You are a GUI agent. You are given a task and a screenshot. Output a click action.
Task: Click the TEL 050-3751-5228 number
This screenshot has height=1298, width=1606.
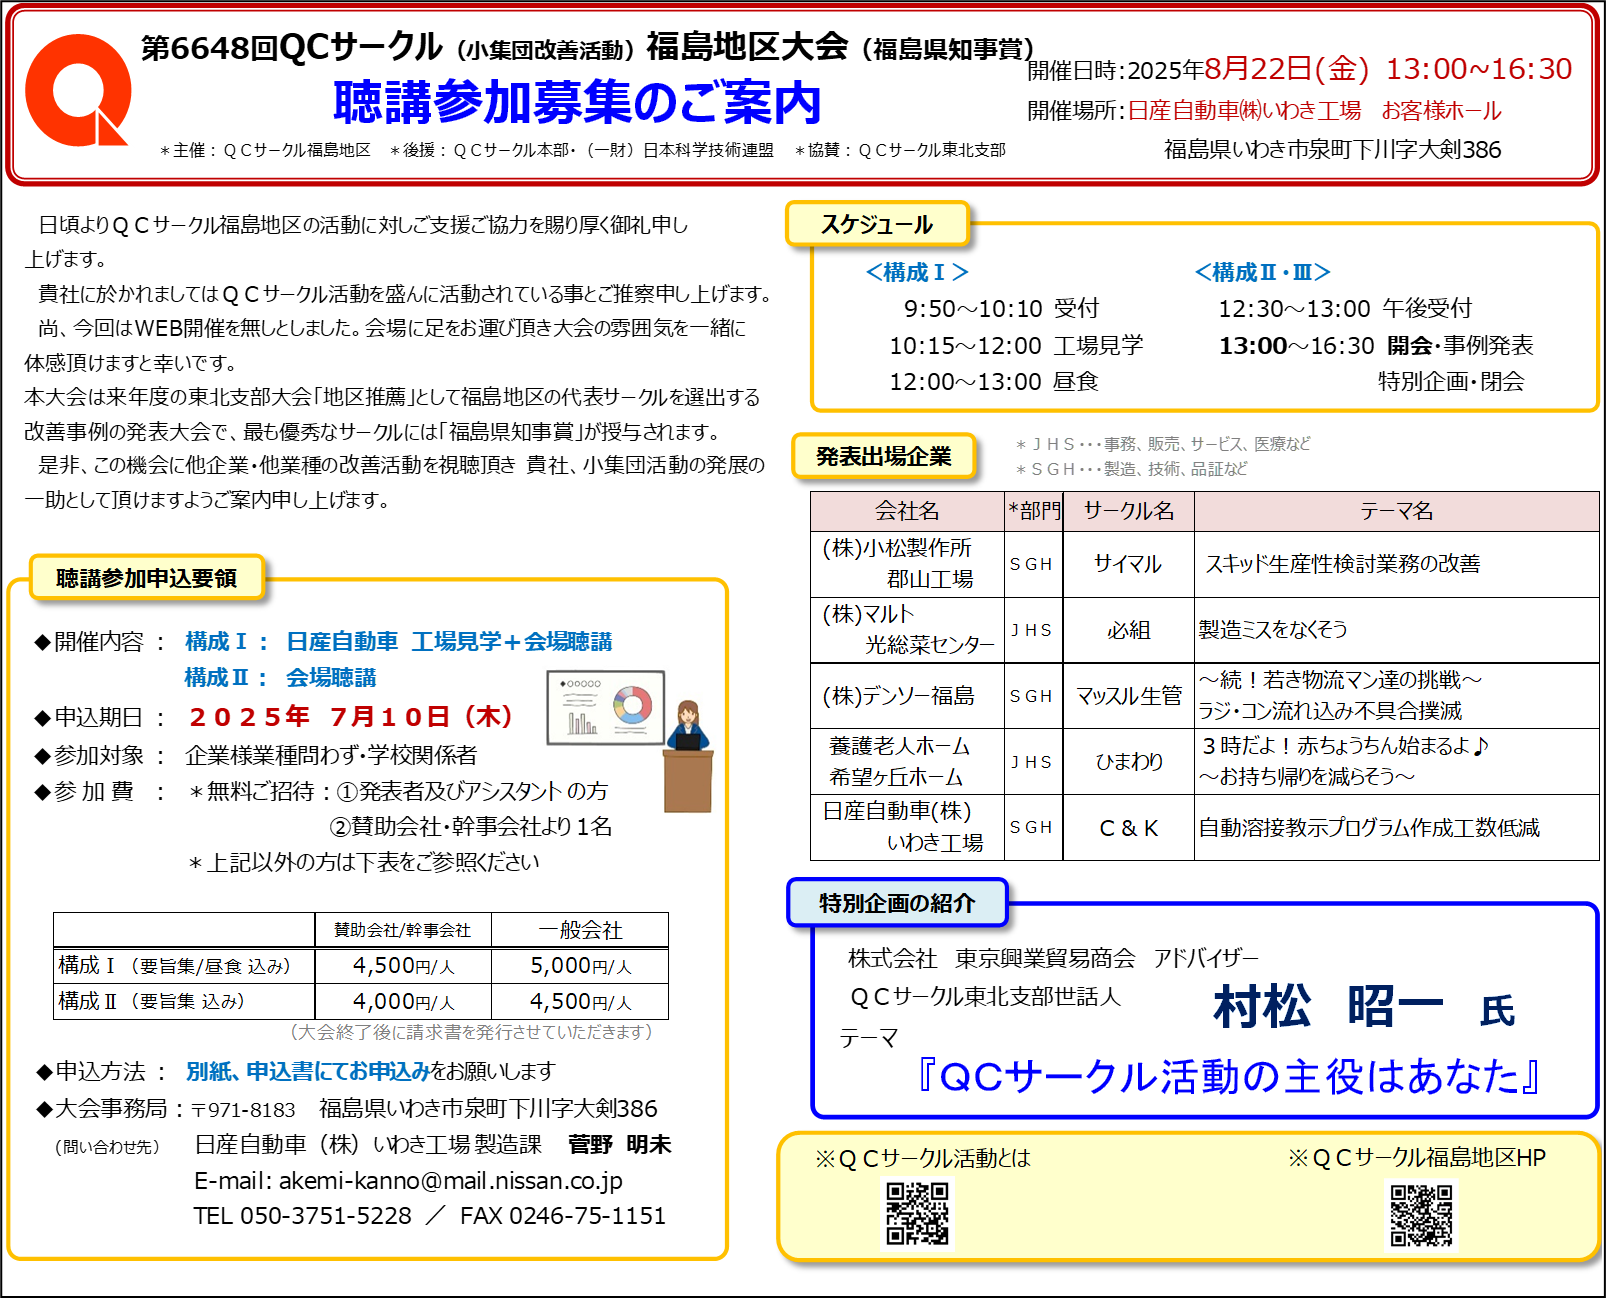coord(302,1216)
